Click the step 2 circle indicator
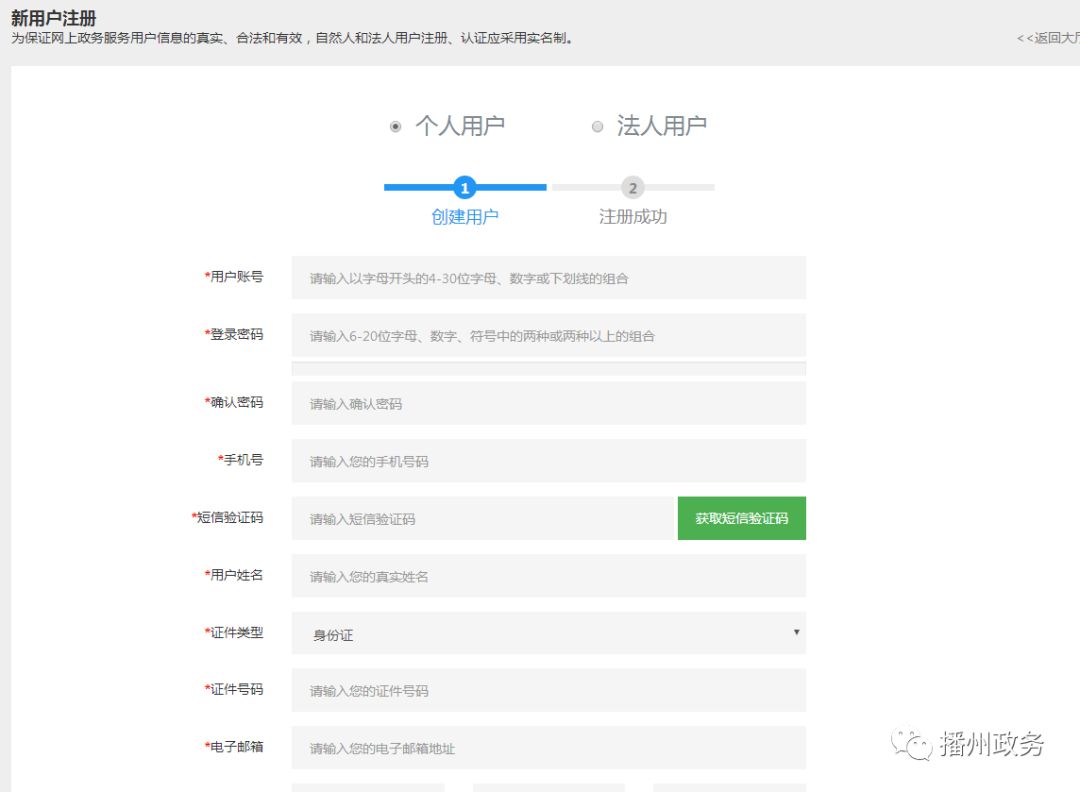Image resolution: width=1080 pixels, height=792 pixels. 632,188
